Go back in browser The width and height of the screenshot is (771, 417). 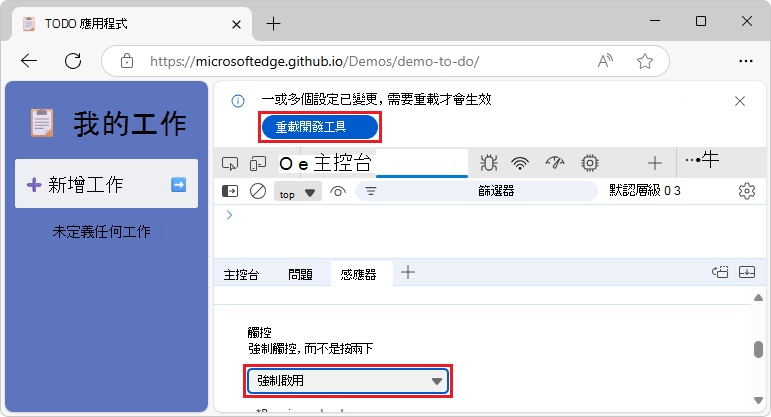29,61
